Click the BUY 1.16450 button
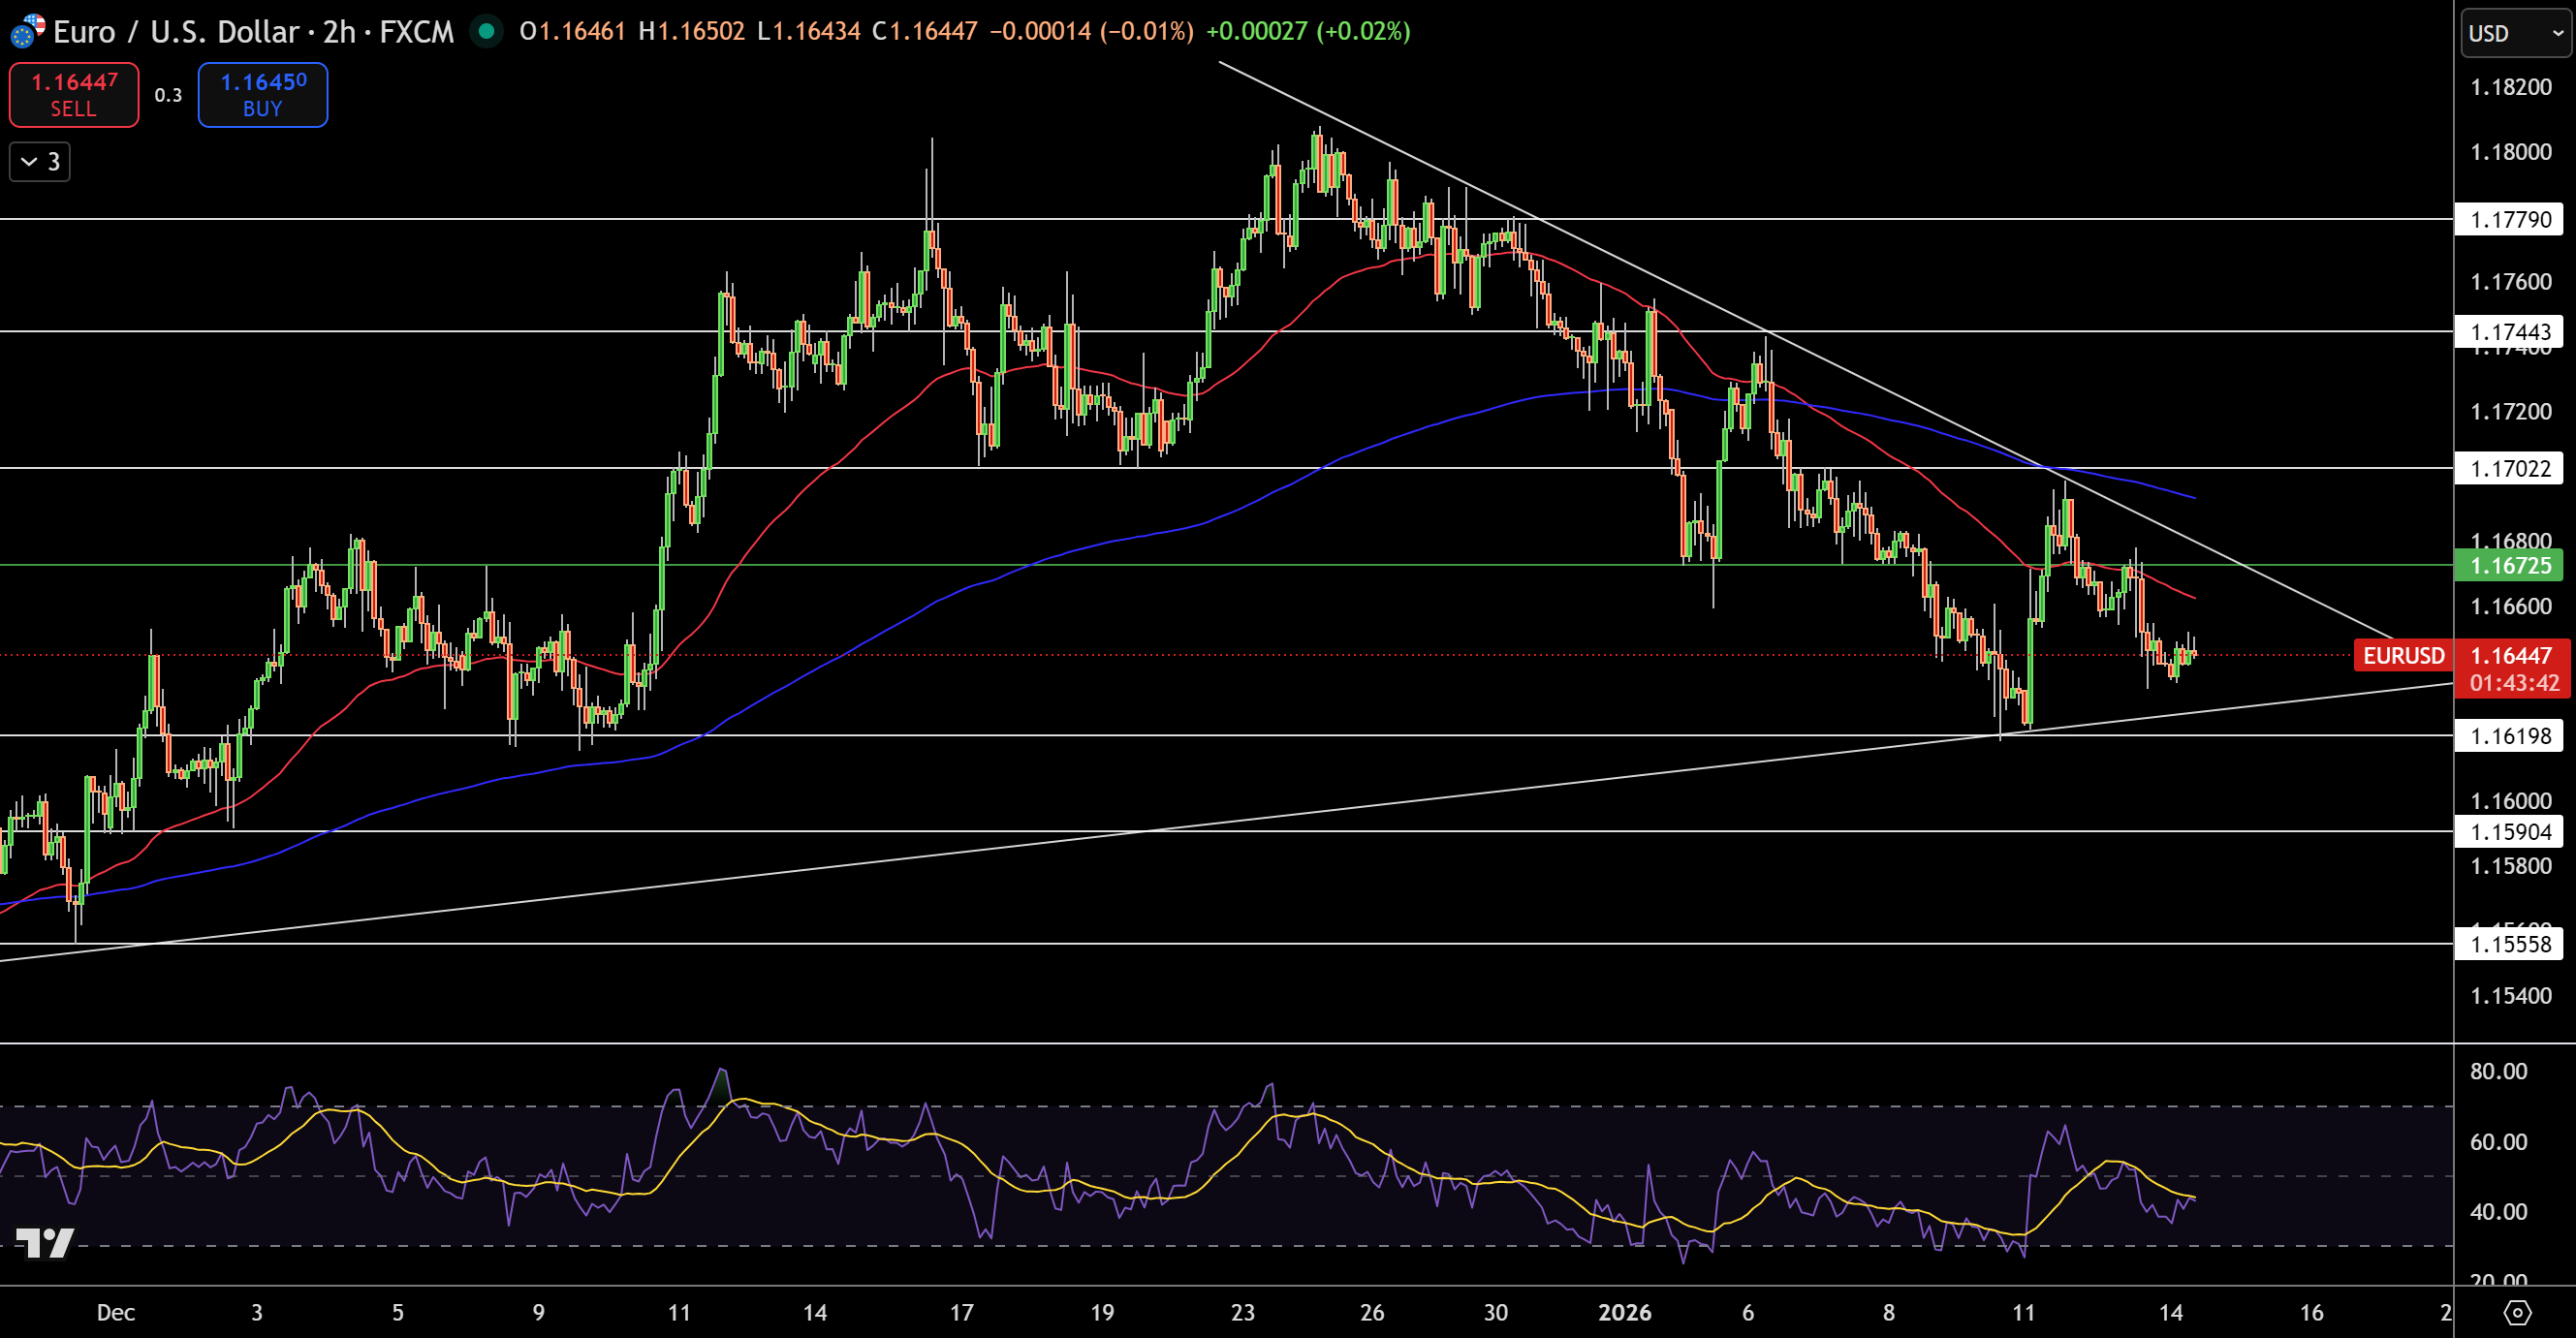 pyautogui.click(x=263, y=95)
